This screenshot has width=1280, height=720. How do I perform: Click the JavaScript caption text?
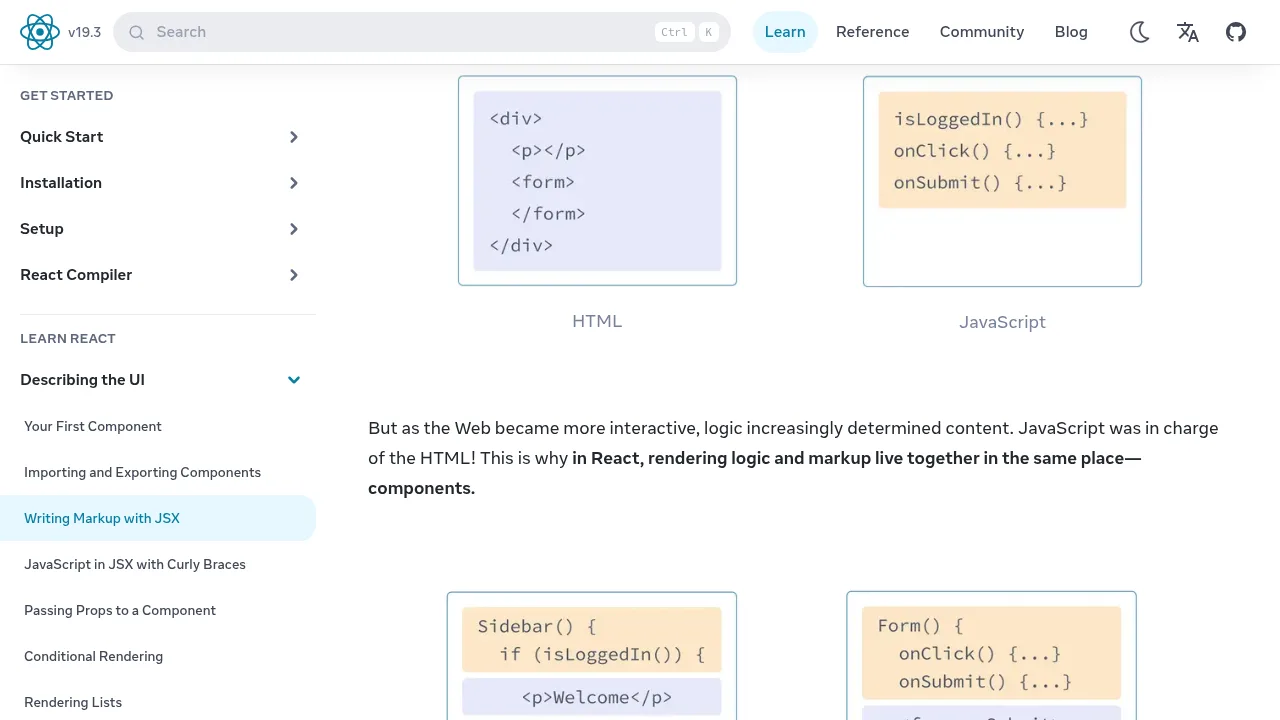pos(1002,322)
